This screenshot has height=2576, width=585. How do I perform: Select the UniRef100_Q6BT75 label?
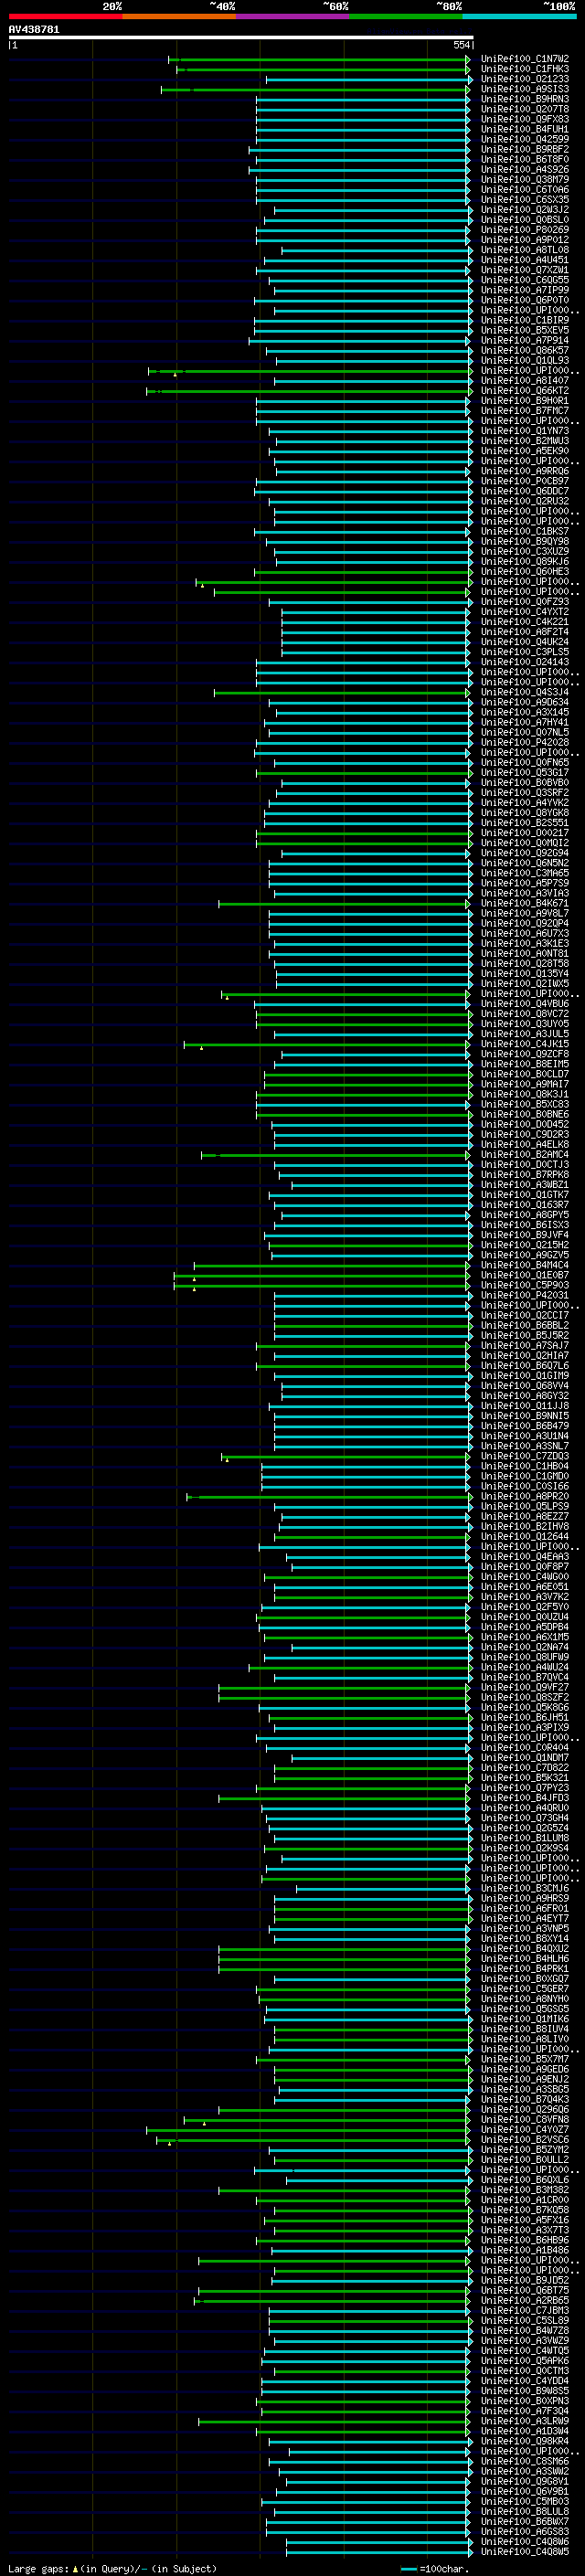524,2290
